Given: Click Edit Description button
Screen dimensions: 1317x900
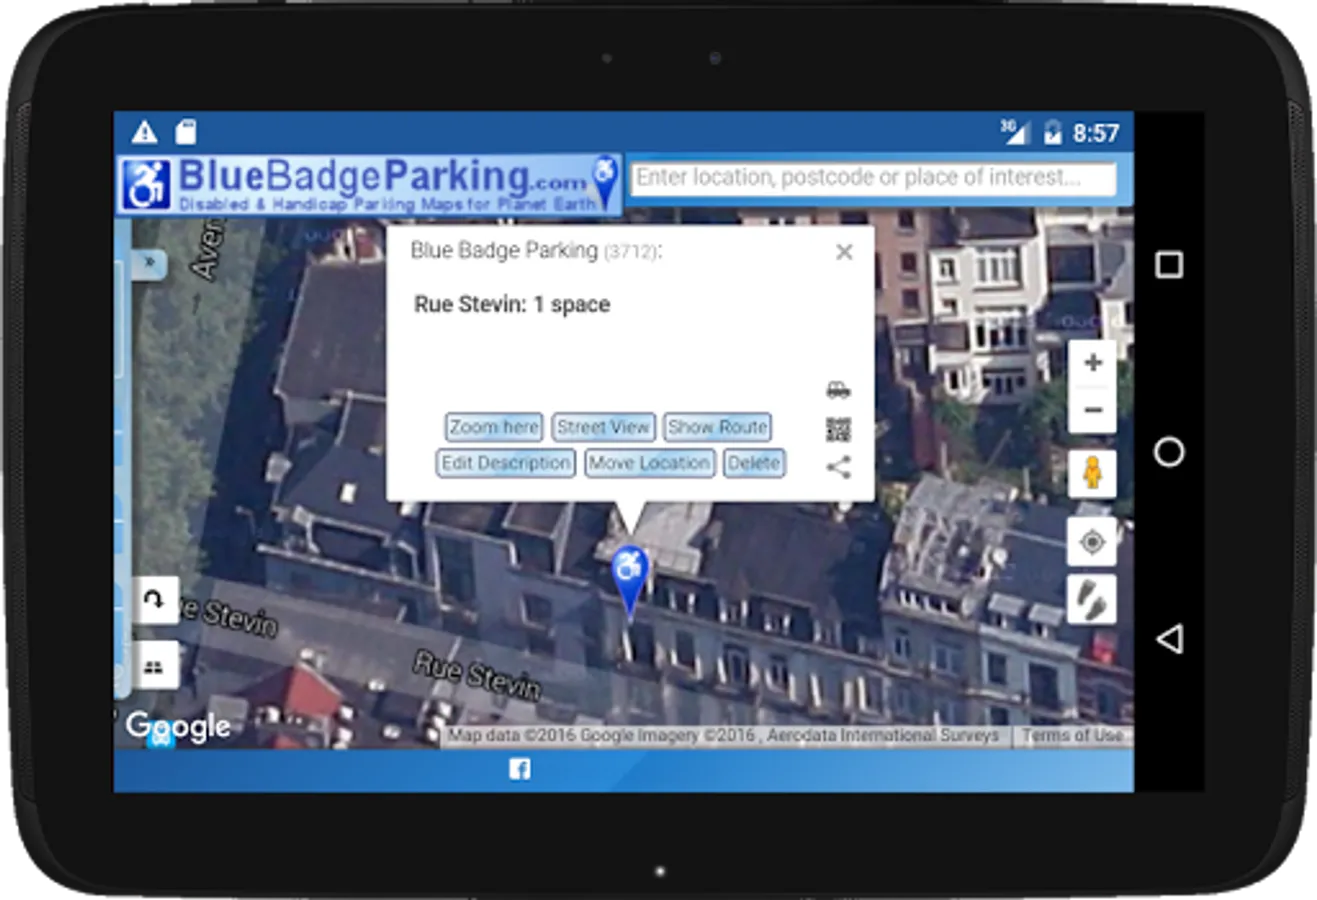Looking at the screenshot, I should coord(506,463).
